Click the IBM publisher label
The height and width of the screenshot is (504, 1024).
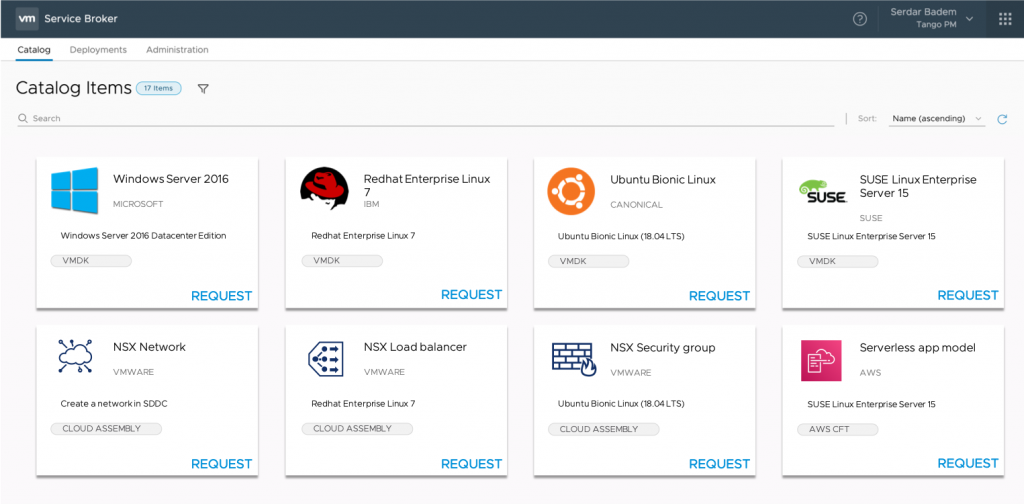(x=372, y=204)
